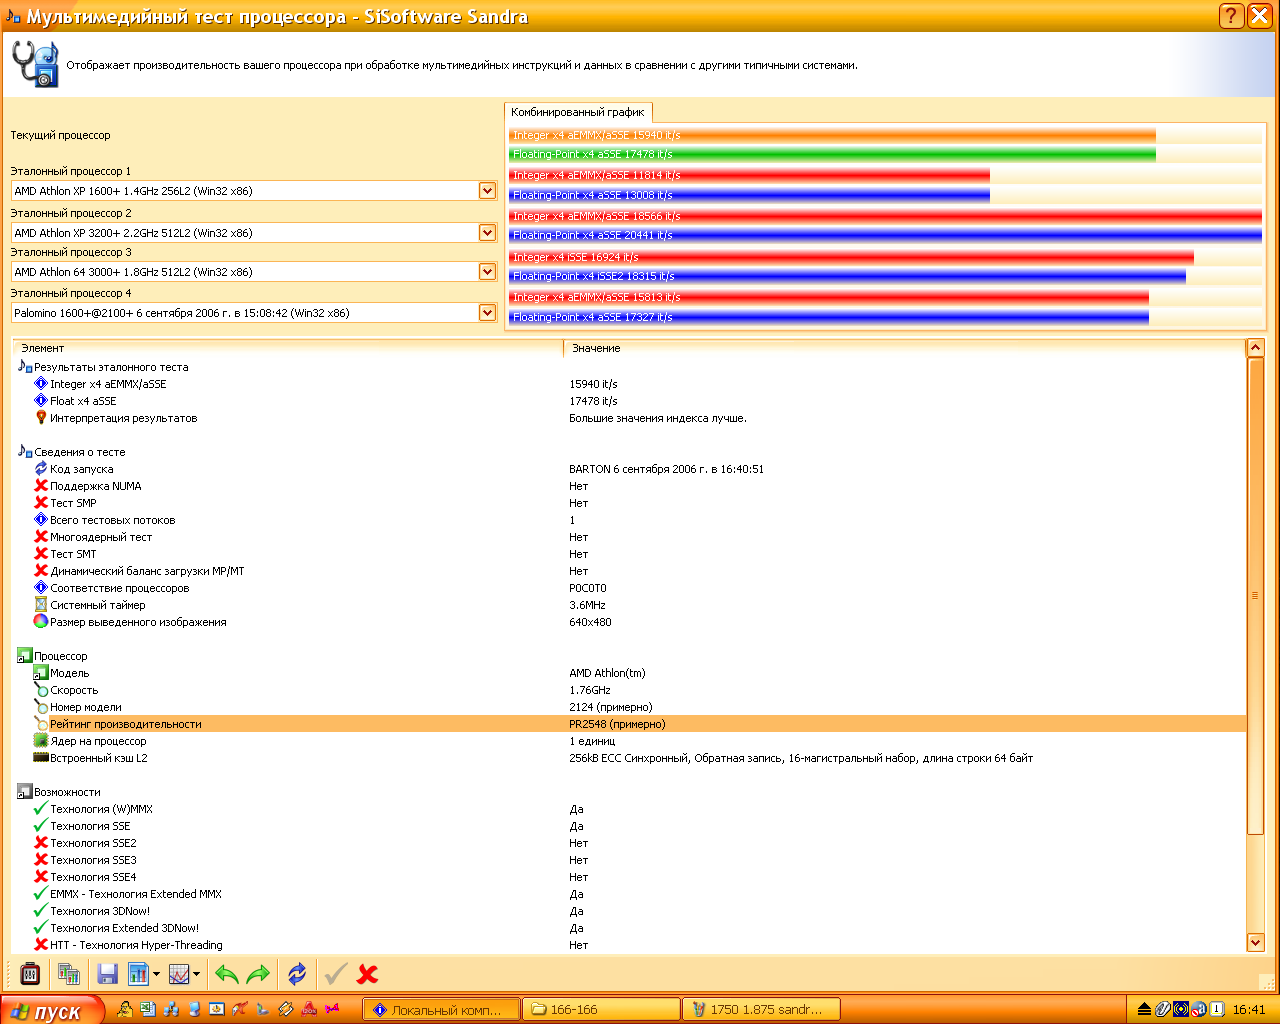Click the stopwatch icon in bottom toolbar
Screen dimensions: 1280x1024
30,973
